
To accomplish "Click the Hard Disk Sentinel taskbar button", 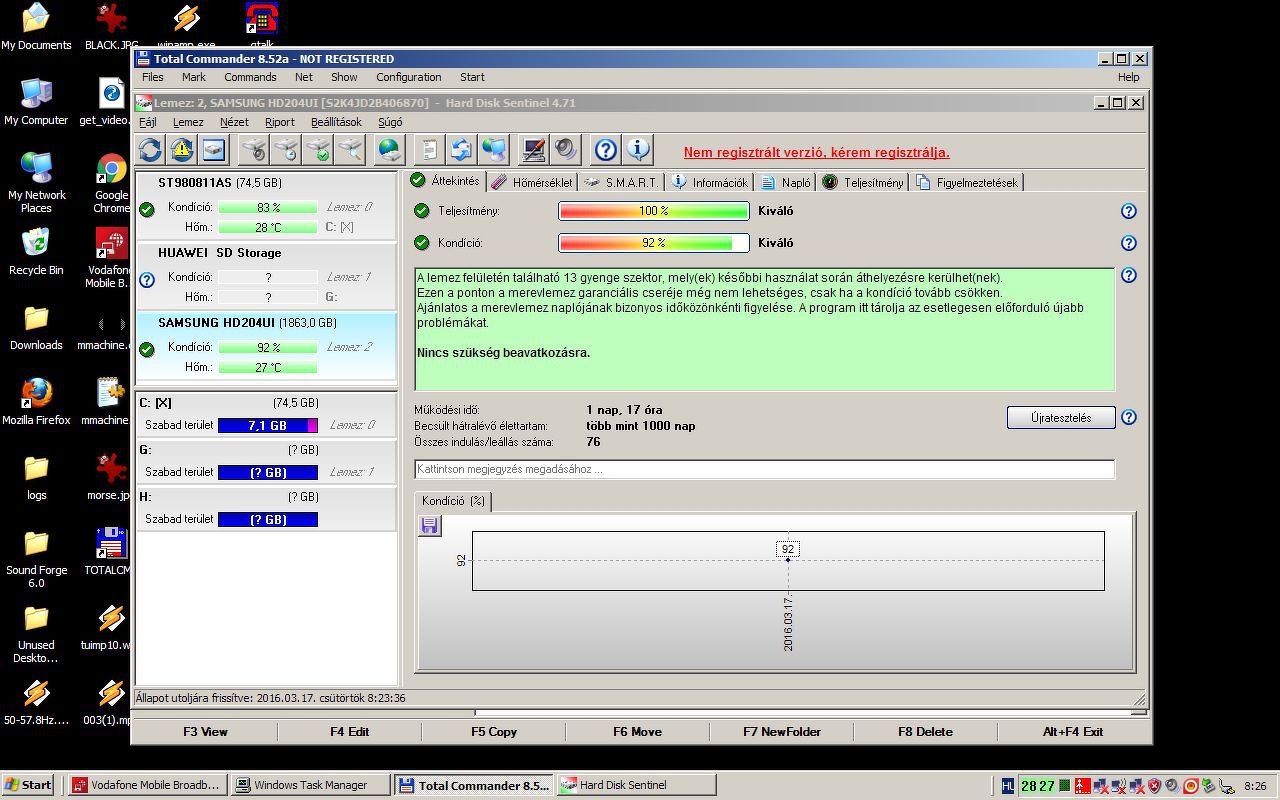I will [x=635, y=785].
